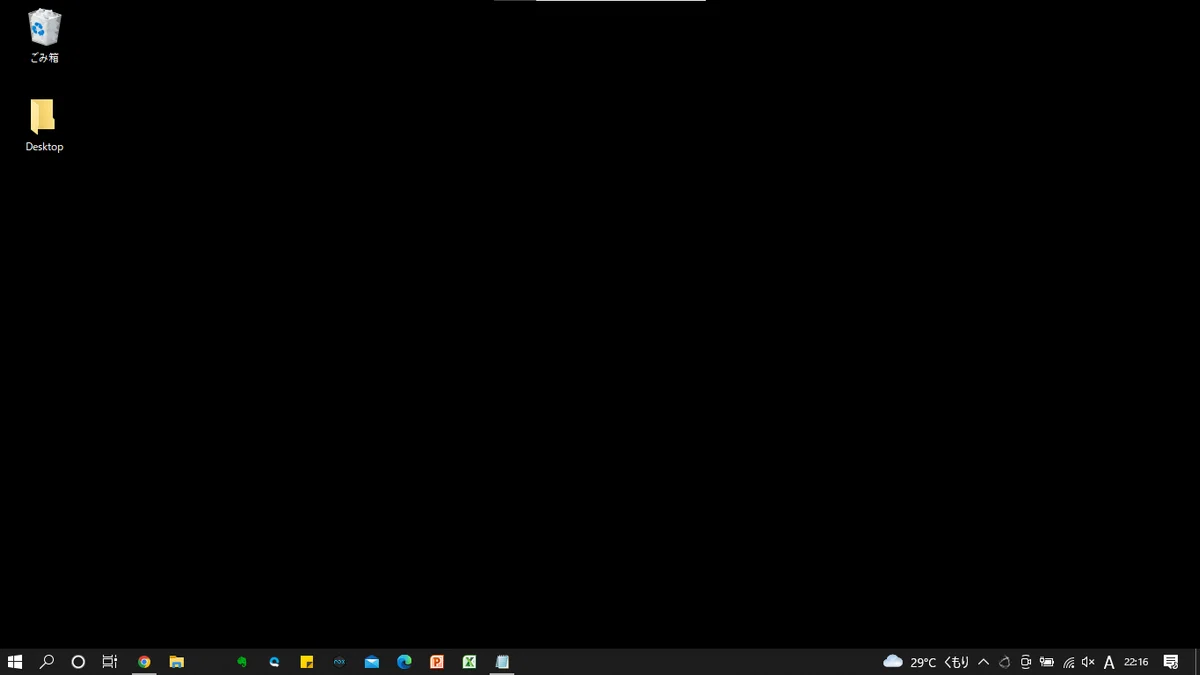Launch the new Microsoft Edge browser
Viewport: 1200px width, 675px height.
[x=404, y=662]
